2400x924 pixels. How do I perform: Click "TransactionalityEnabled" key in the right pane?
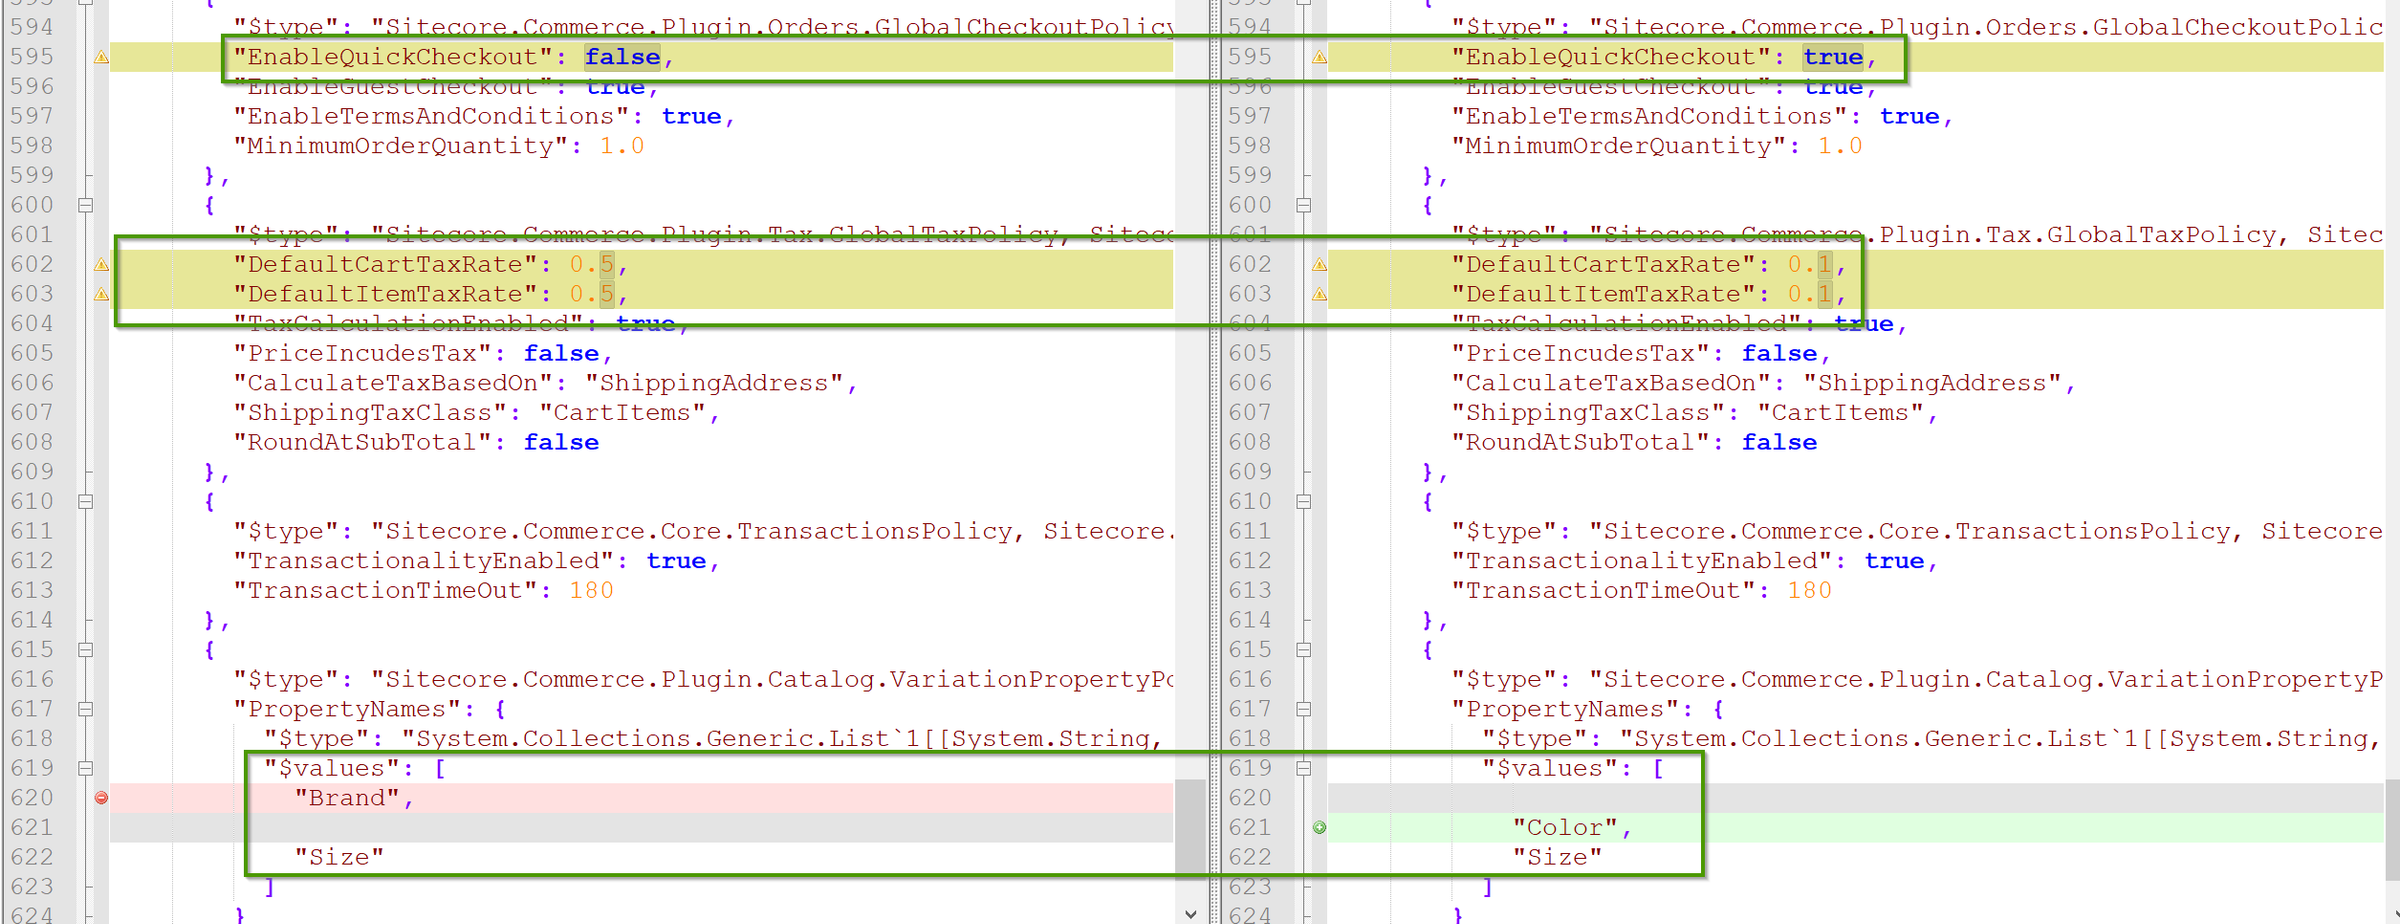tap(1642, 561)
